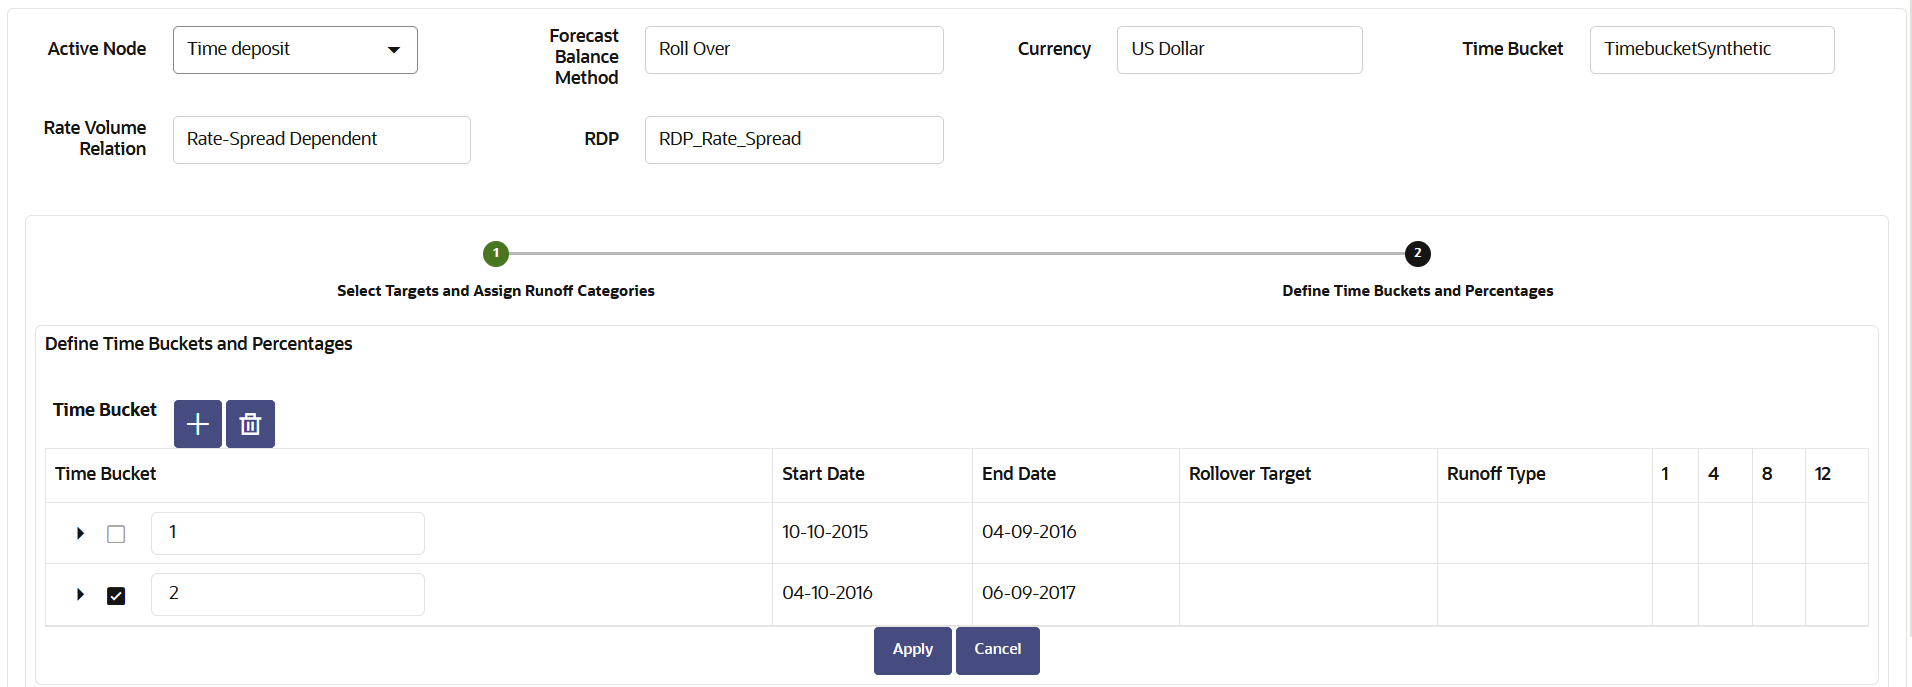Open the Active Node dropdown
The image size is (1912, 687).
point(295,50)
